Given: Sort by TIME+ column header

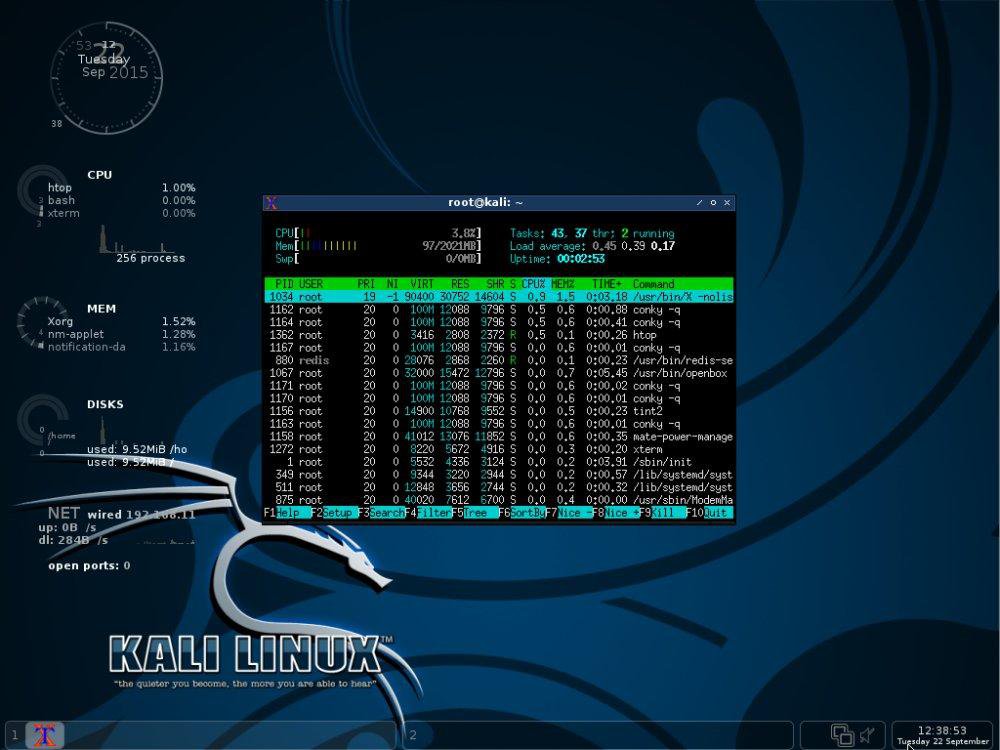Looking at the screenshot, I should click(x=607, y=284).
